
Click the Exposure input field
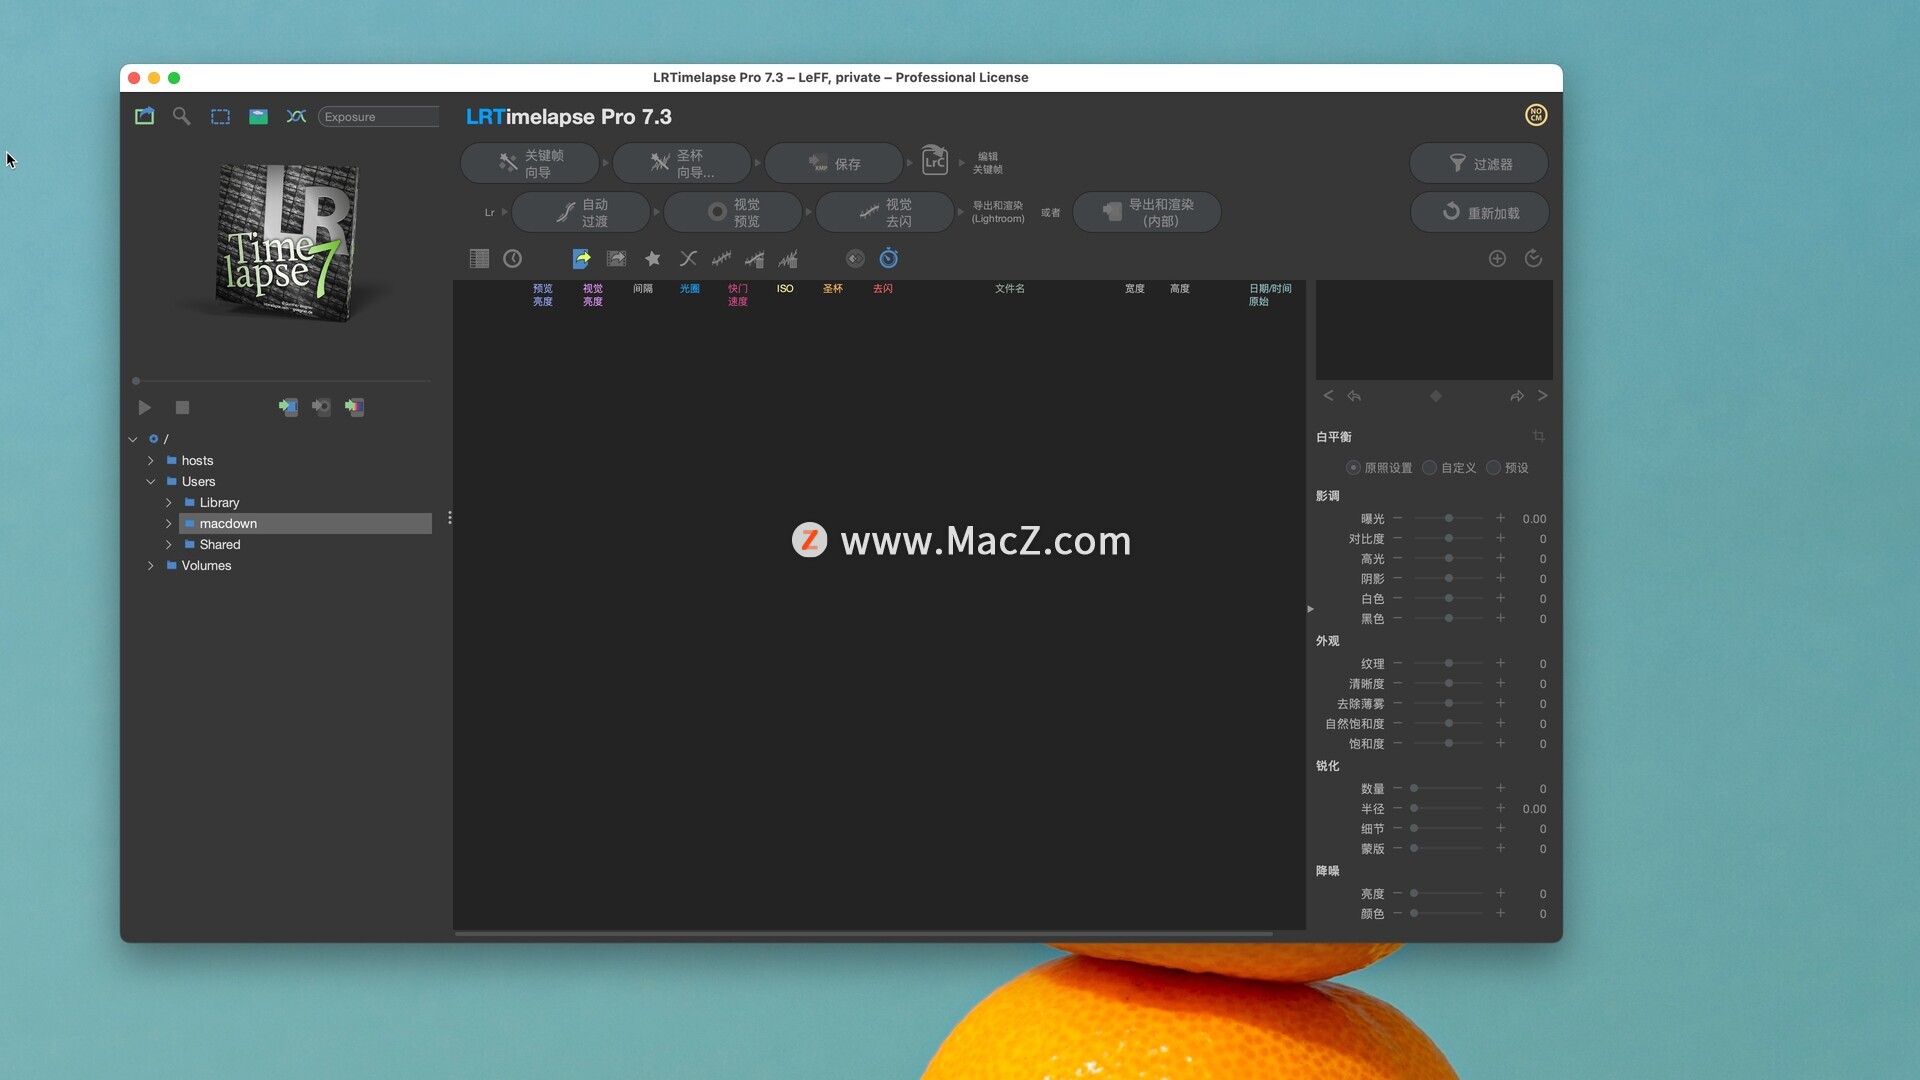pos(378,116)
